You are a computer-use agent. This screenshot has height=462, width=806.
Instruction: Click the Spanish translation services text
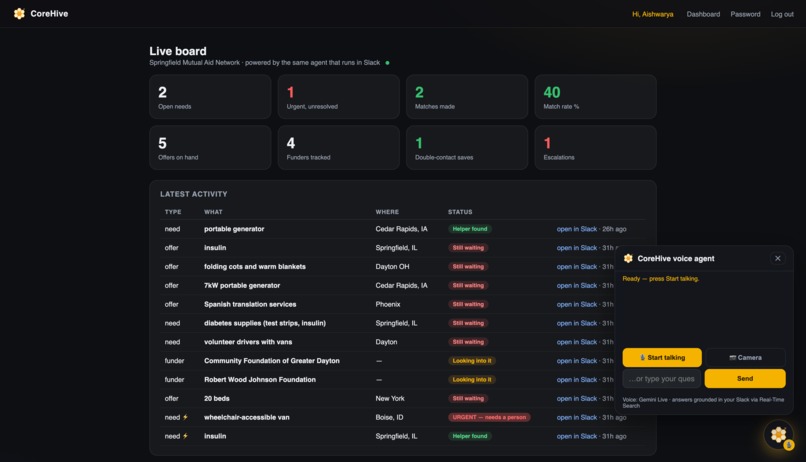(x=250, y=304)
